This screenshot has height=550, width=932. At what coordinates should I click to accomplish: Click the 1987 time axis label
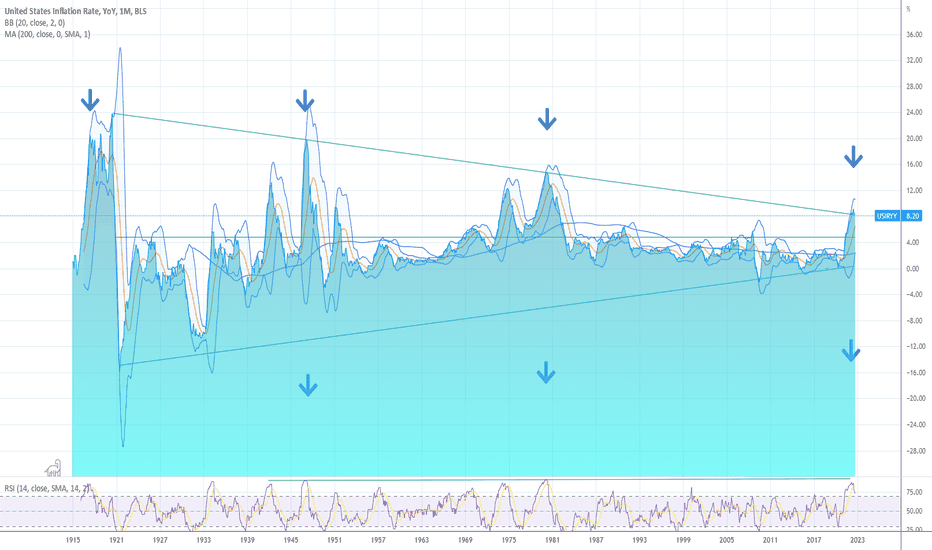(596, 540)
